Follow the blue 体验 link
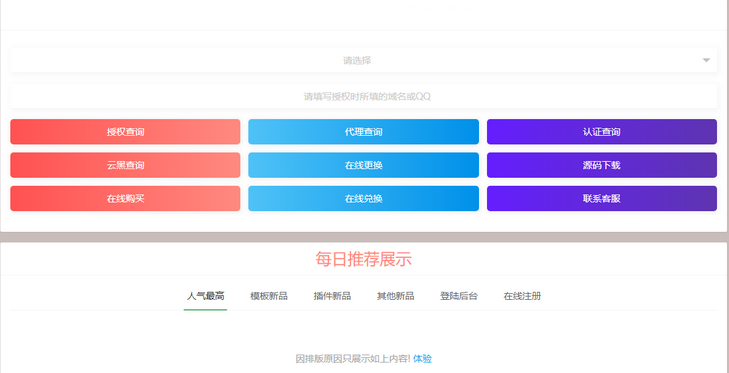 click(422, 359)
